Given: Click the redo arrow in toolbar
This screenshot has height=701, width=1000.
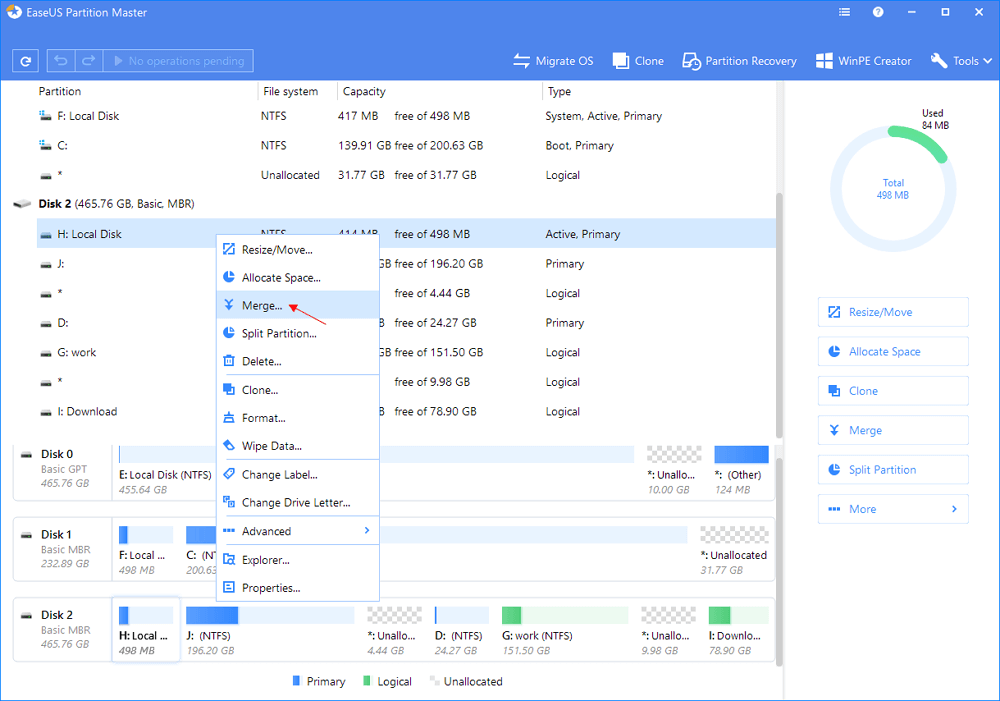Looking at the screenshot, I should (x=89, y=61).
